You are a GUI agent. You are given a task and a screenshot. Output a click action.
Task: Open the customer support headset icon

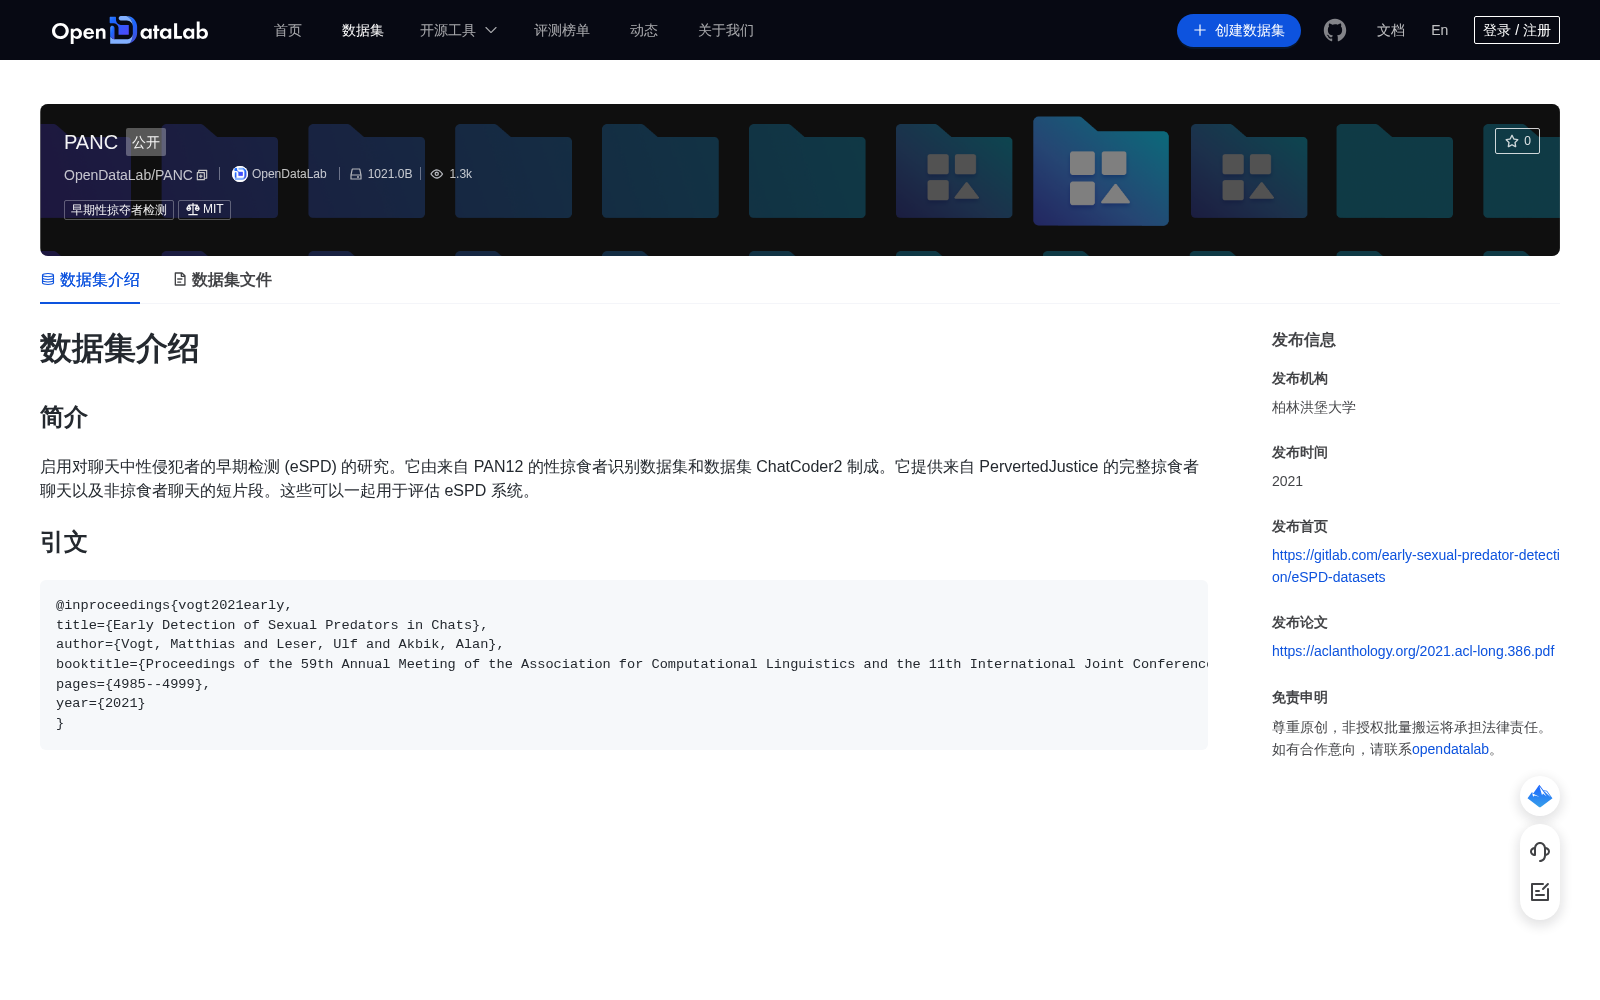[x=1540, y=852]
